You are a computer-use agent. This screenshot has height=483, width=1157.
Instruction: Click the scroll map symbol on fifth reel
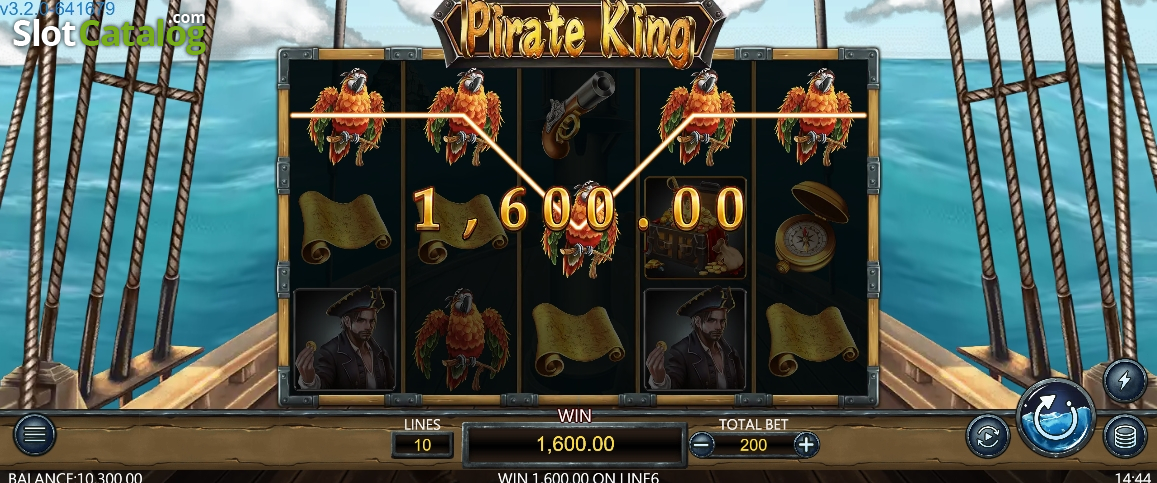pyautogui.click(x=812, y=338)
